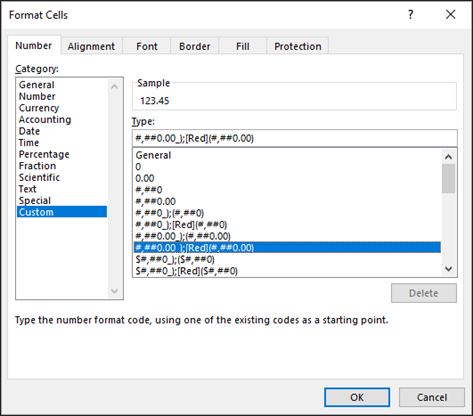This screenshot has height=416, width=473.
Task: Switch to the Alignment tab
Action: coord(91,46)
